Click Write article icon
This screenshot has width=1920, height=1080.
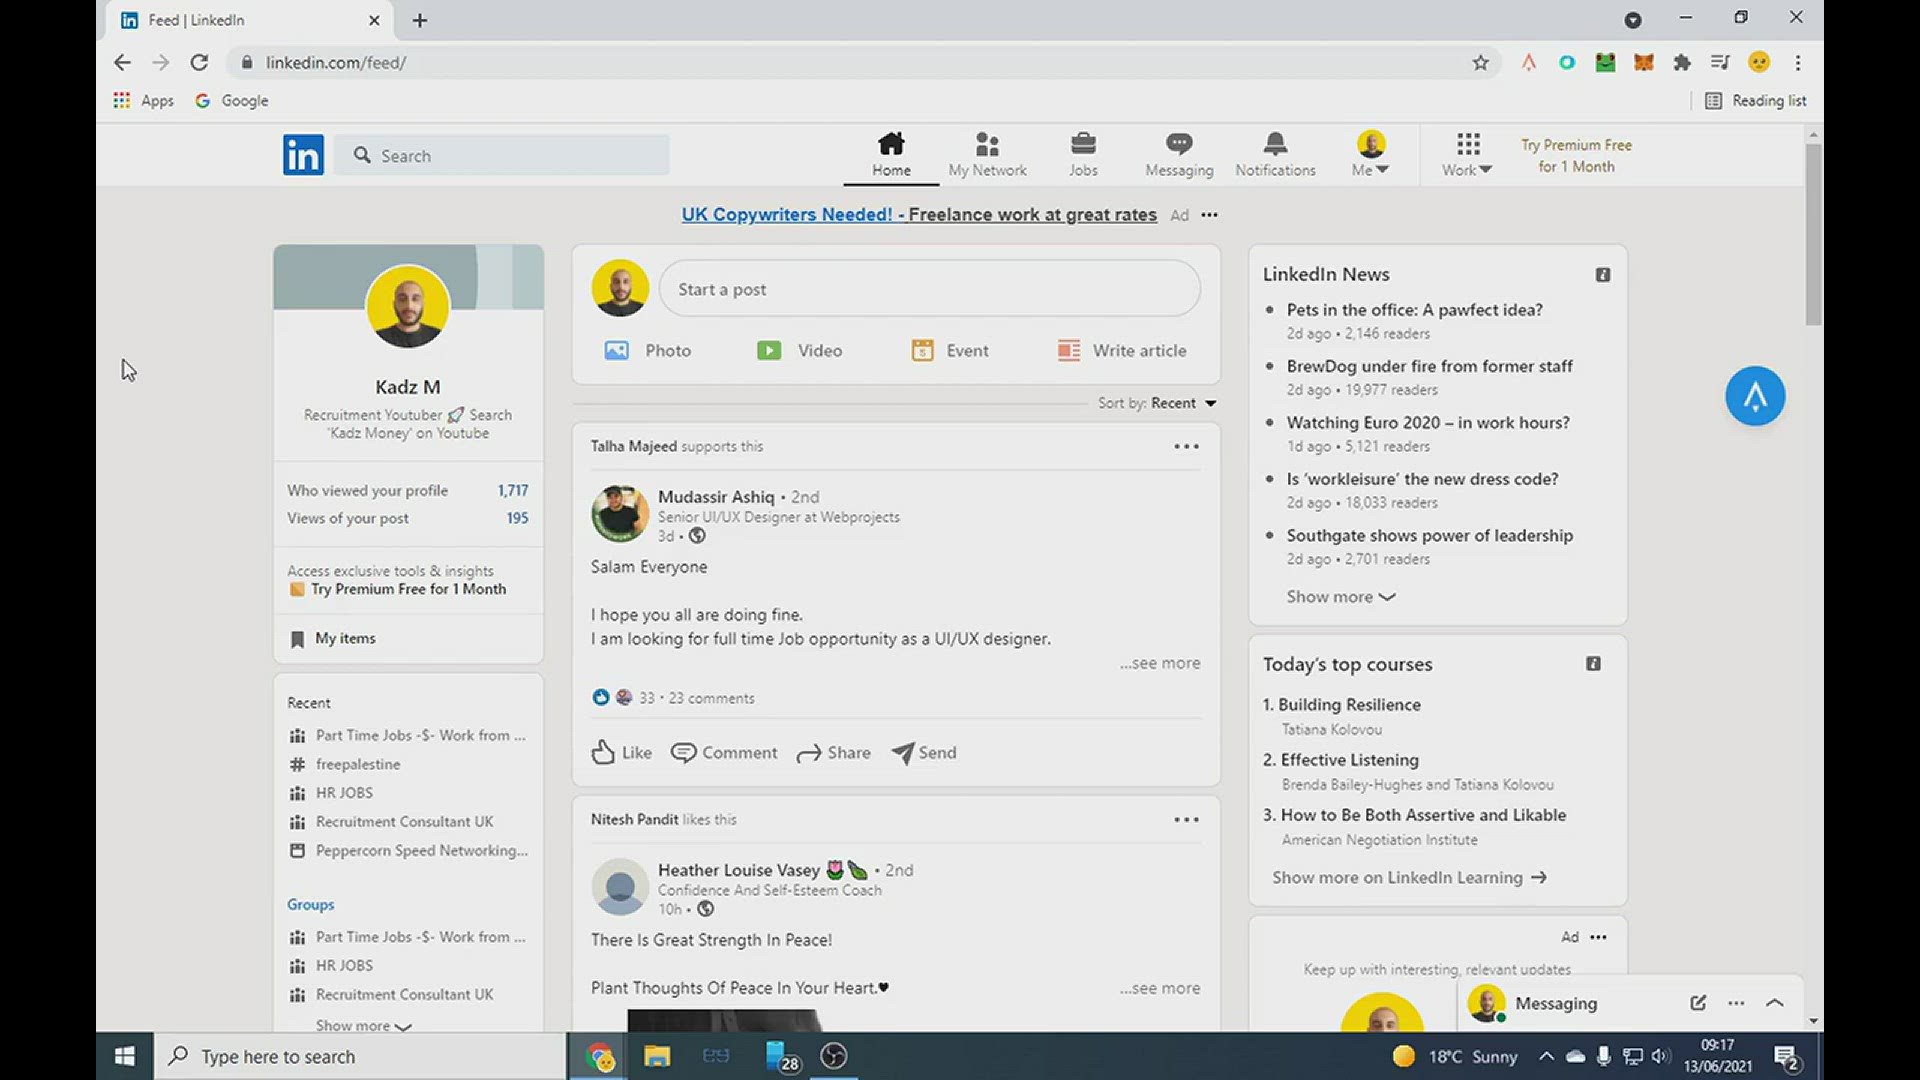pos(1069,351)
